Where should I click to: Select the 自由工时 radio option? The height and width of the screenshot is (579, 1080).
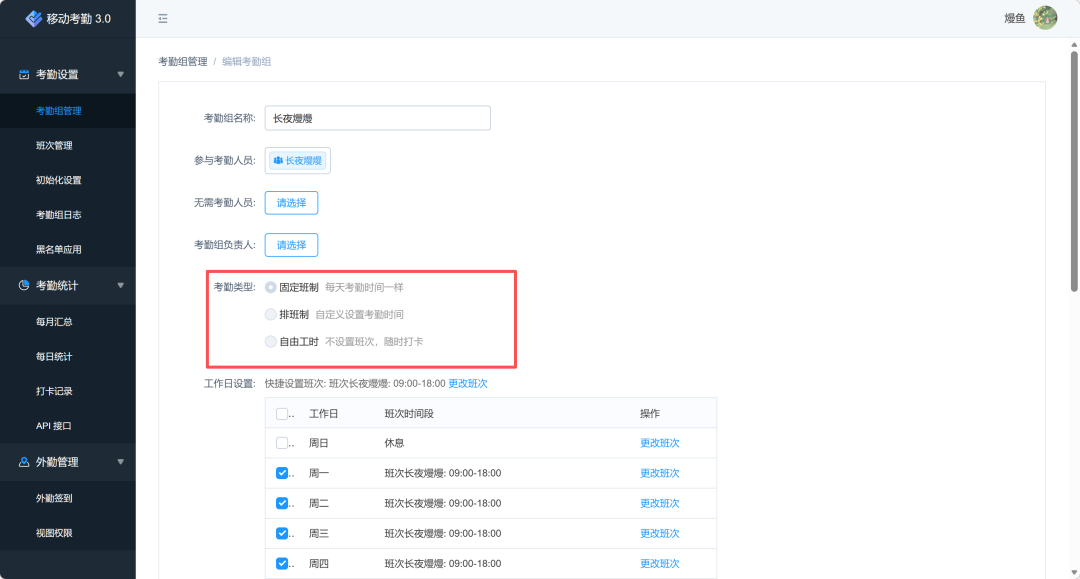pyautogui.click(x=271, y=342)
